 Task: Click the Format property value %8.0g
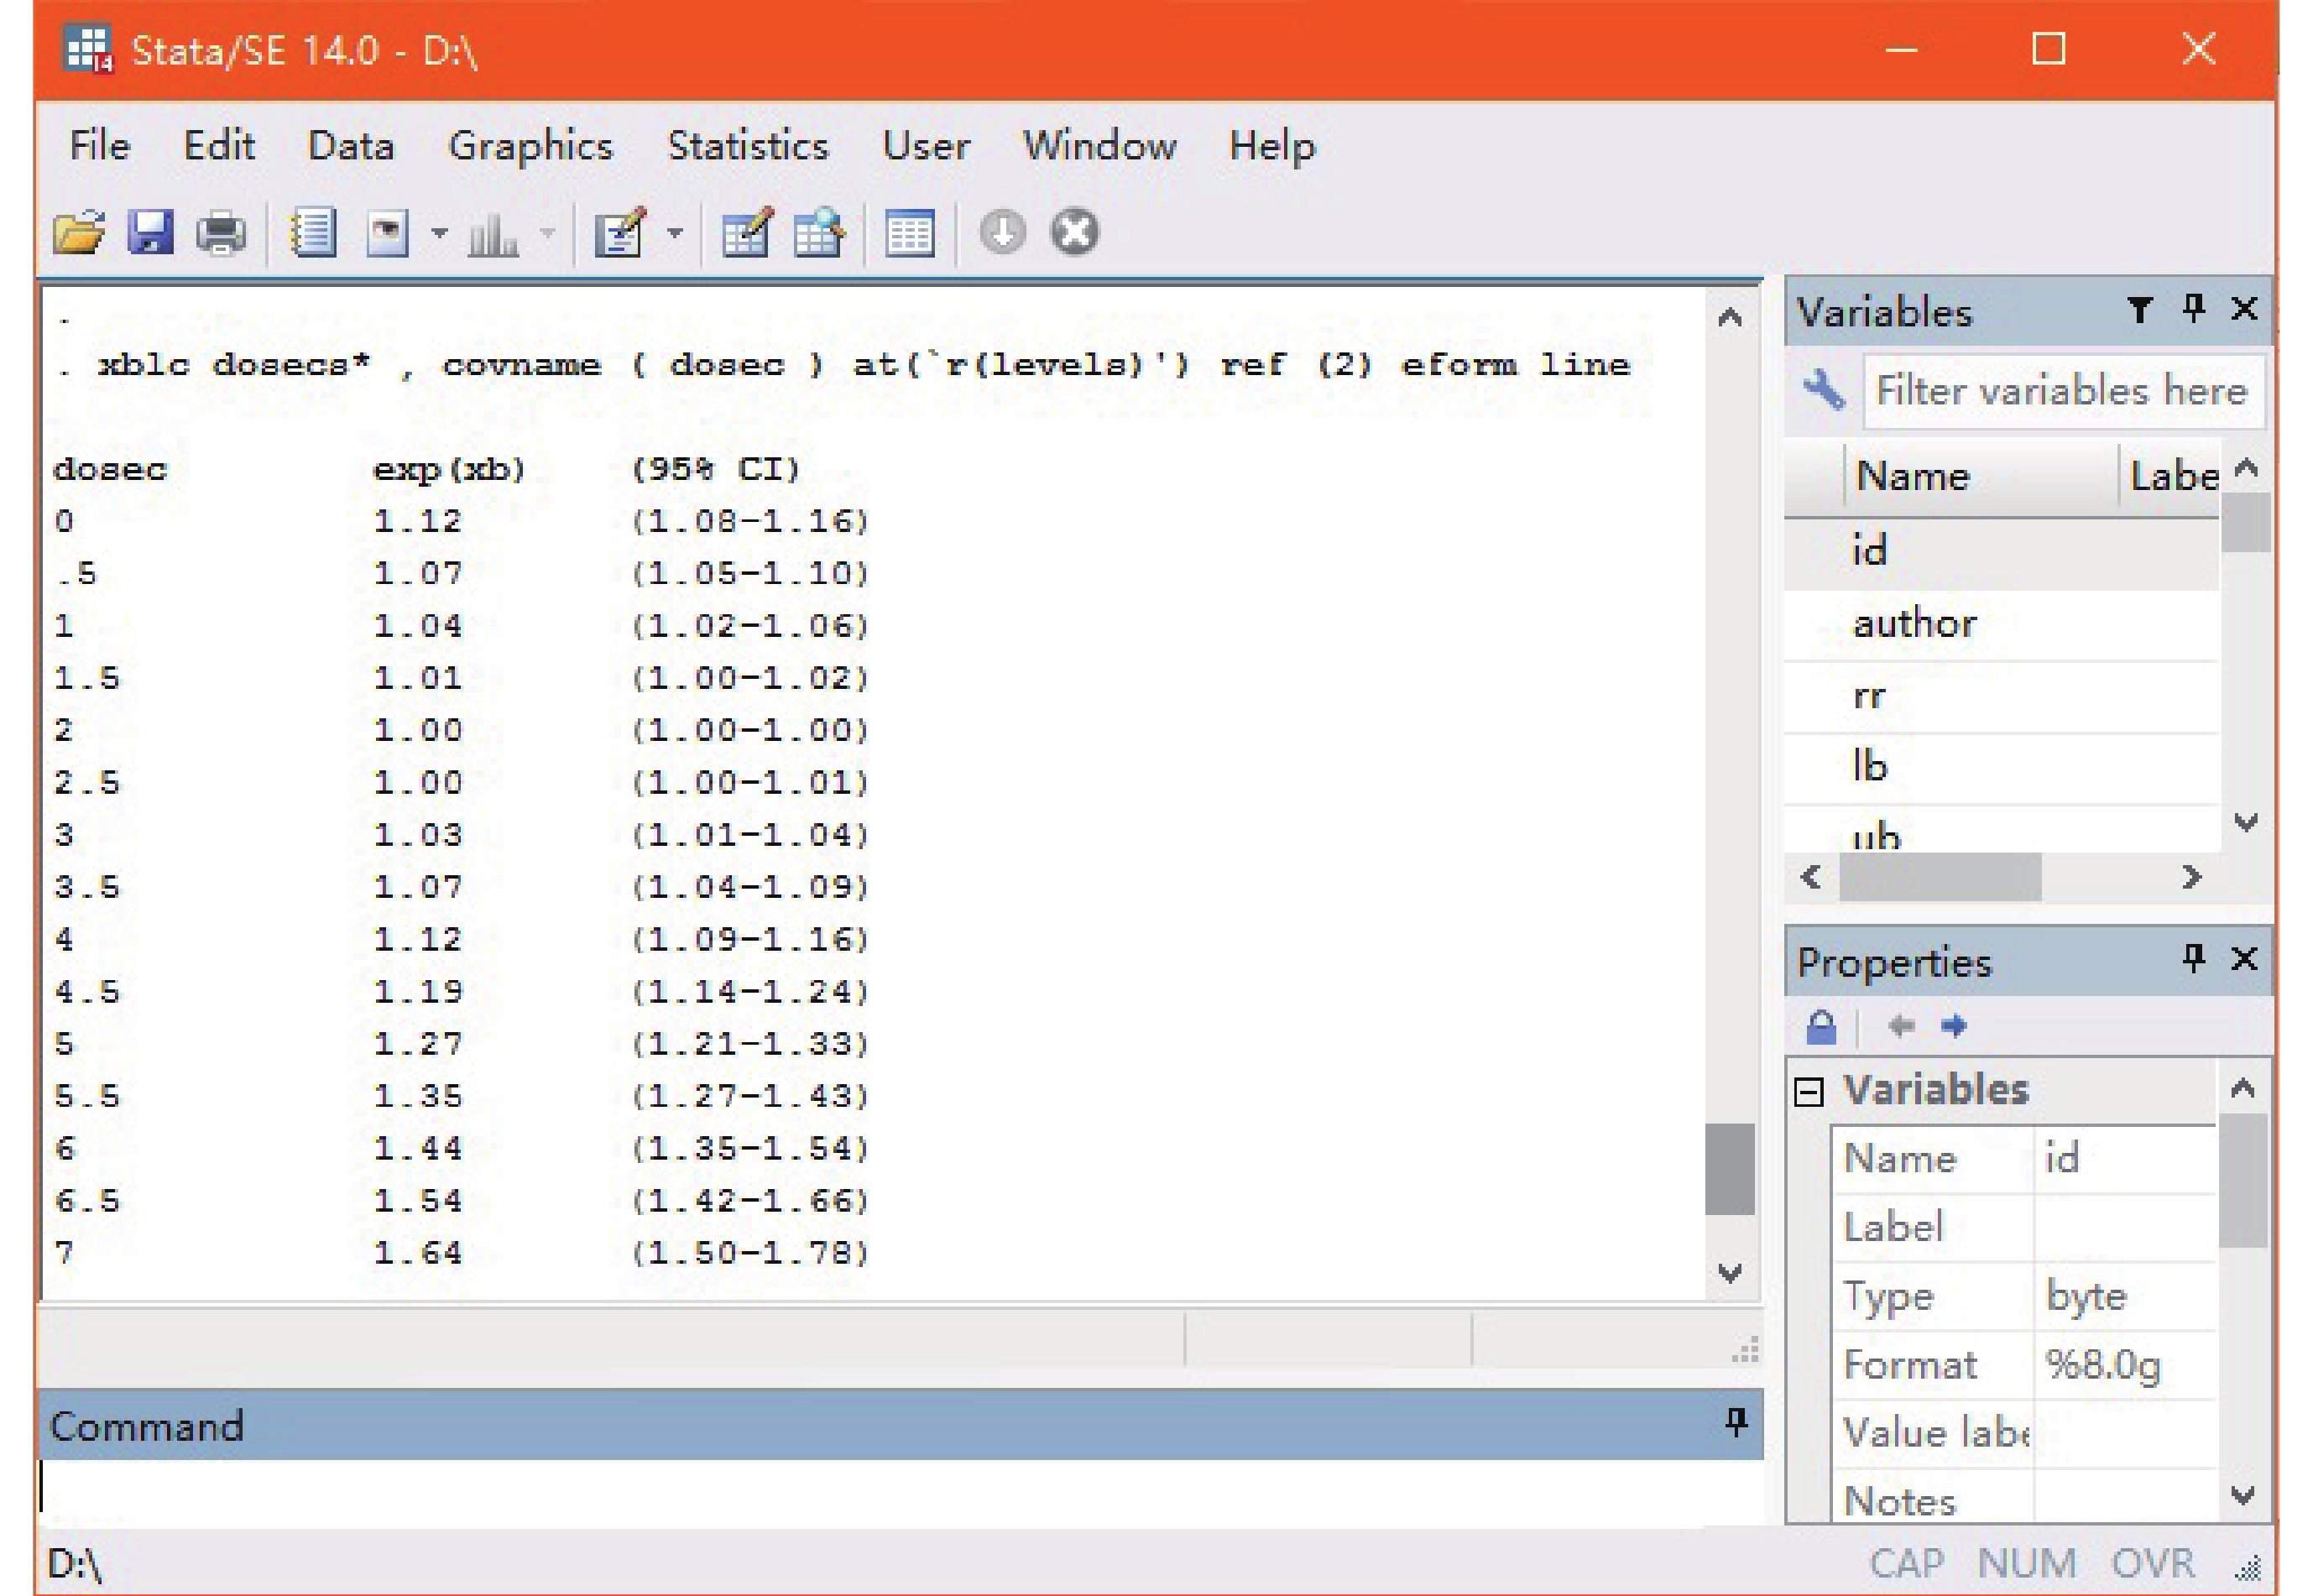tap(2103, 1365)
